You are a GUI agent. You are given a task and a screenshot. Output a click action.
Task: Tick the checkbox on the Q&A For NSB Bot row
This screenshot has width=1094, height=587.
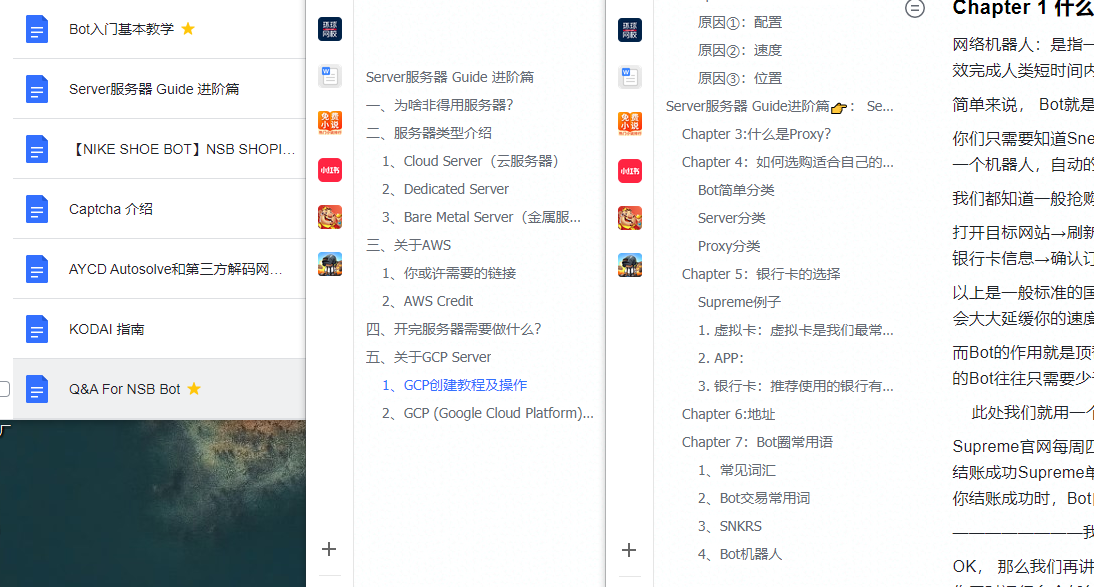(x=4, y=389)
